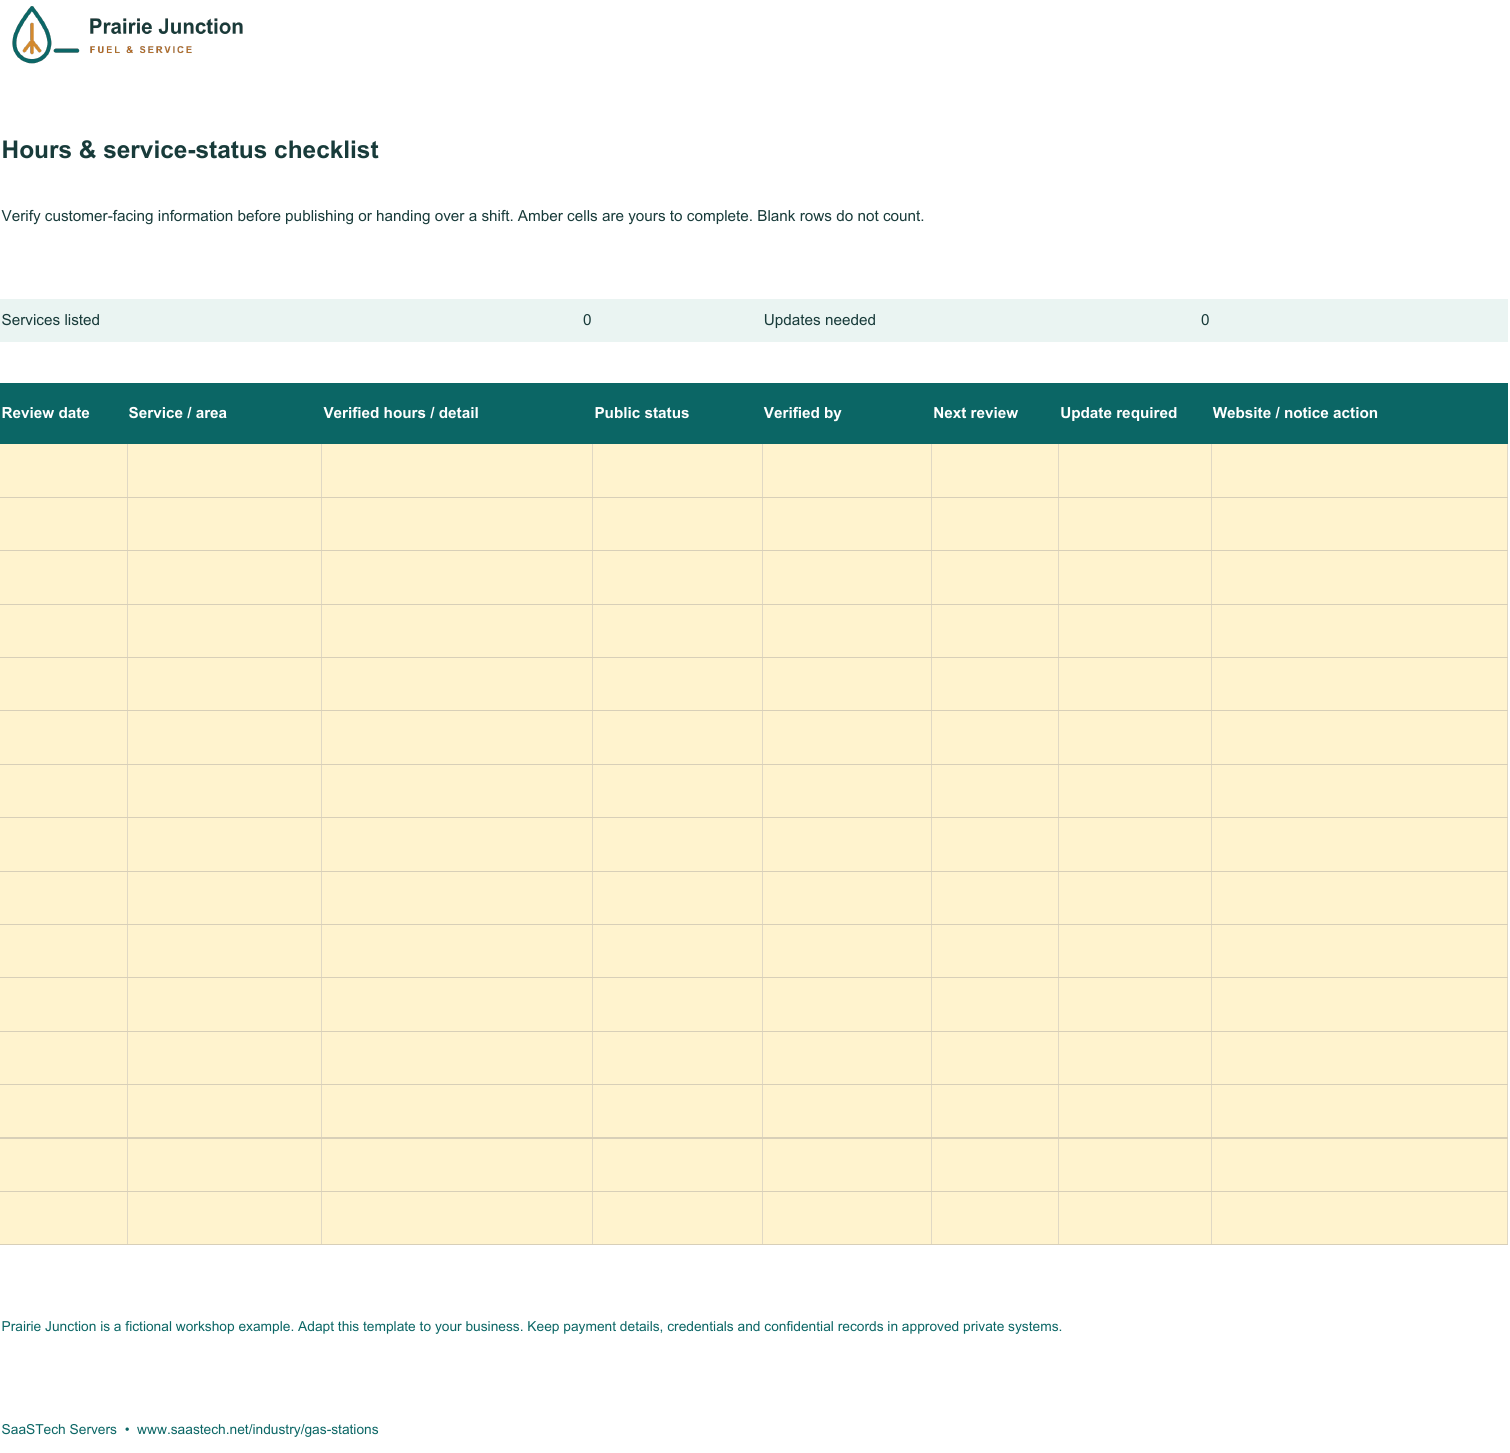This screenshot has width=1510, height=1453.
Task: Click the first amber cell under Review date
Action: 64,471
